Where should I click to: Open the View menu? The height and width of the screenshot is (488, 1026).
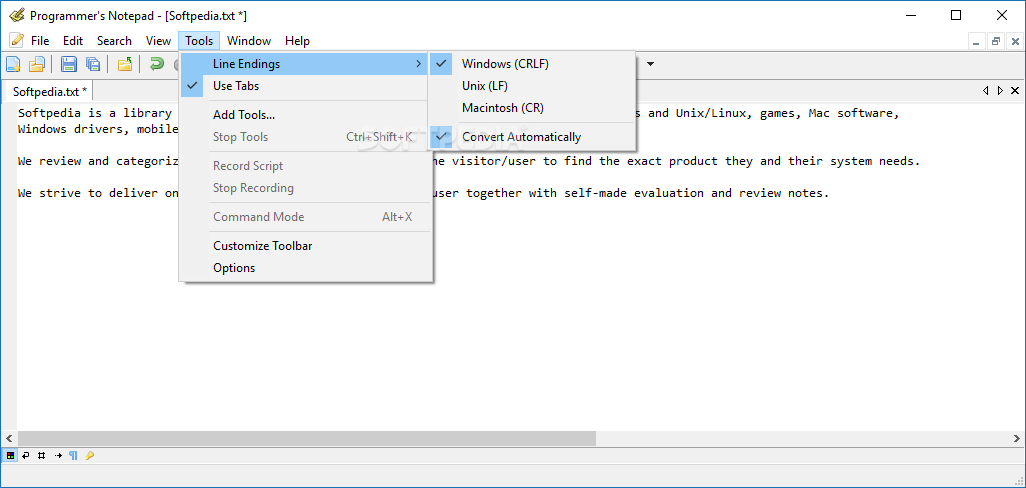pos(158,41)
